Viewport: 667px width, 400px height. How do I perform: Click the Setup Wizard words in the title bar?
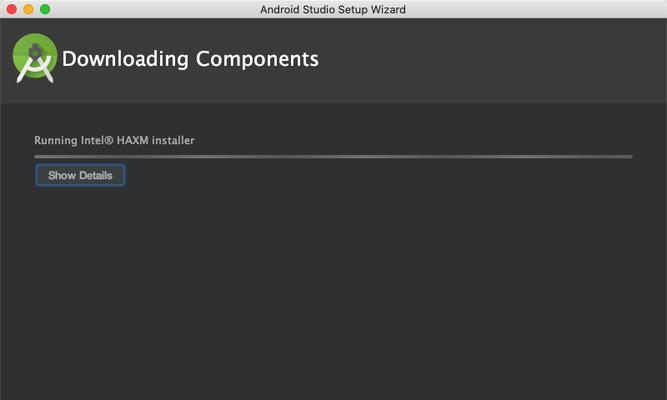coord(369,9)
